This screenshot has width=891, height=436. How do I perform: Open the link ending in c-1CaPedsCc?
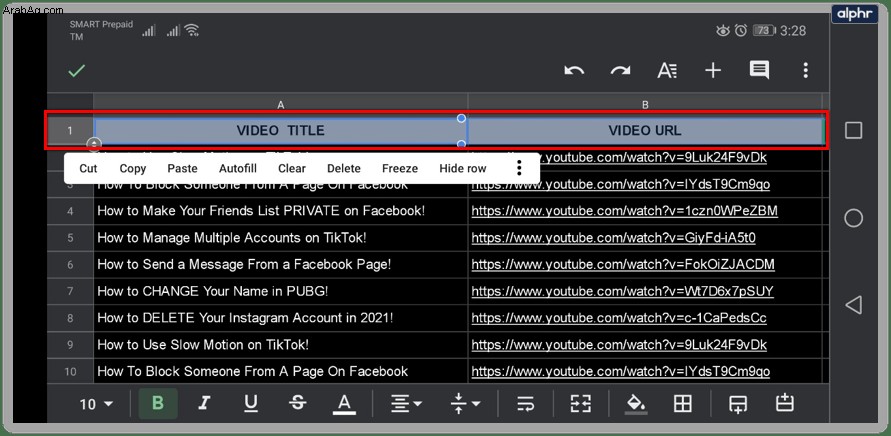pyautogui.click(x=619, y=318)
